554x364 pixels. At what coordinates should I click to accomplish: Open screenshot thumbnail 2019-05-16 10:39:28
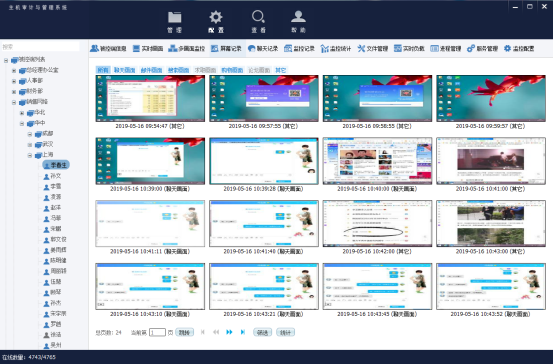[264, 161]
